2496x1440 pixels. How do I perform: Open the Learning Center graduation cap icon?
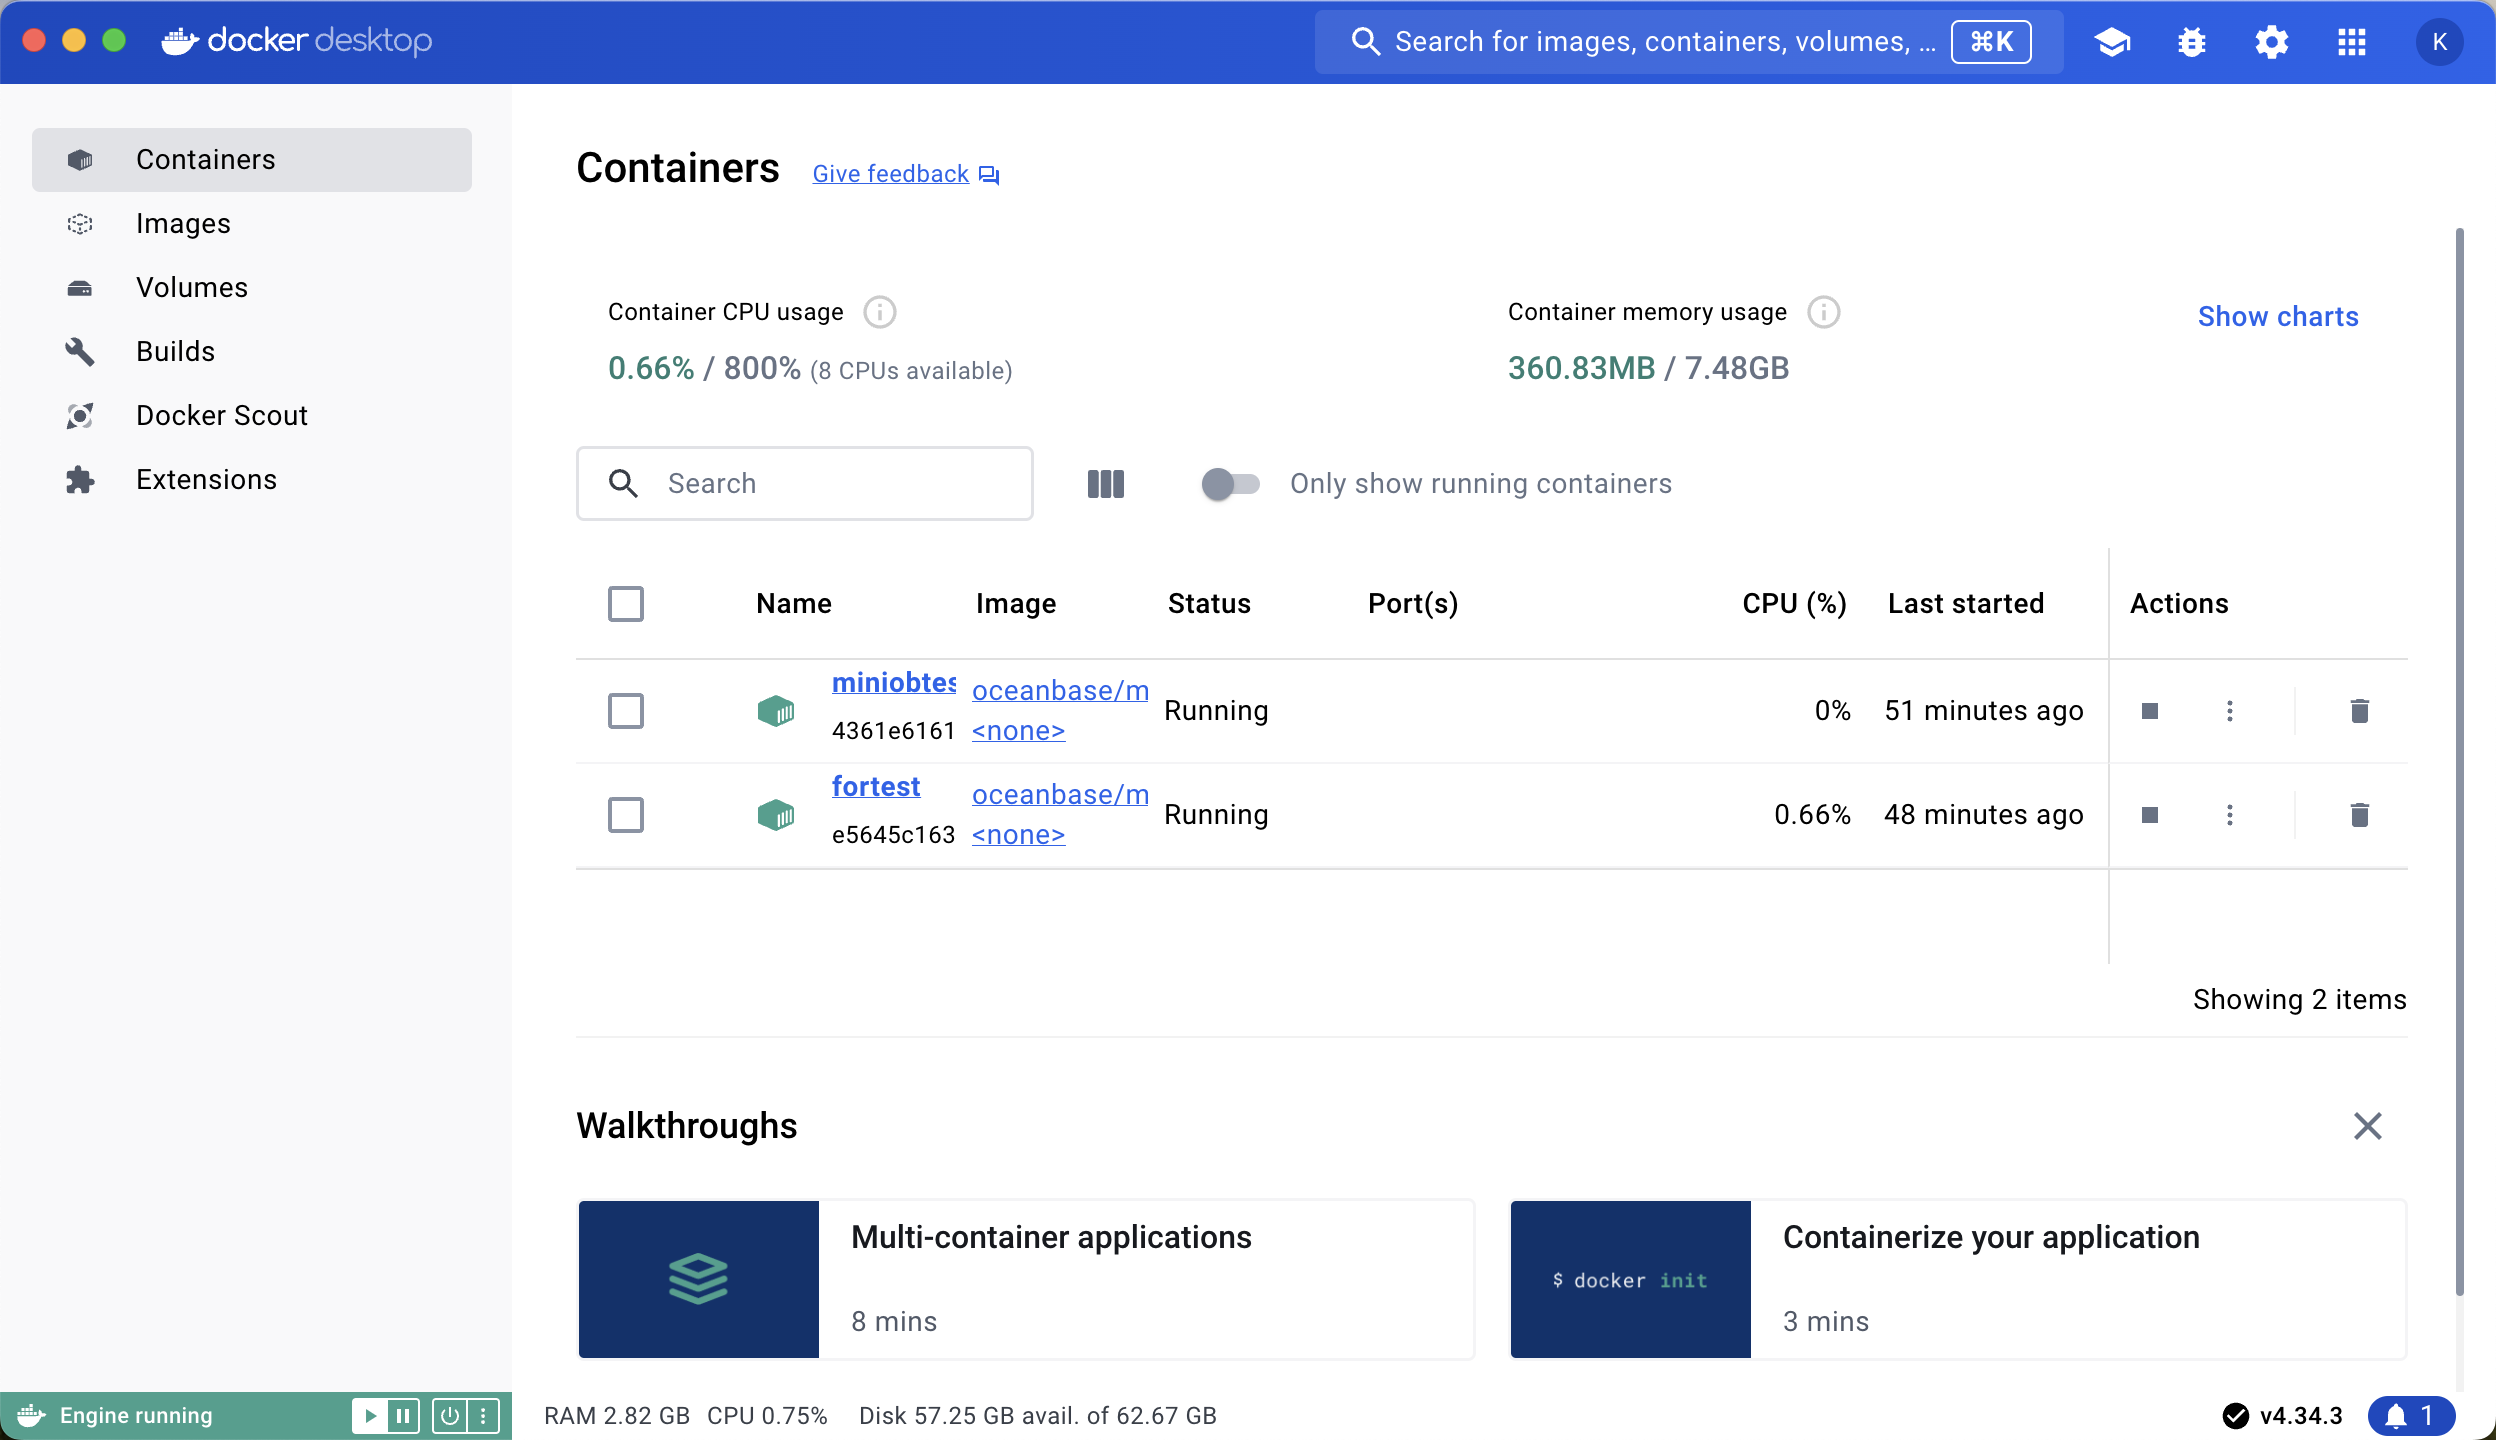(x=2112, y=42)
